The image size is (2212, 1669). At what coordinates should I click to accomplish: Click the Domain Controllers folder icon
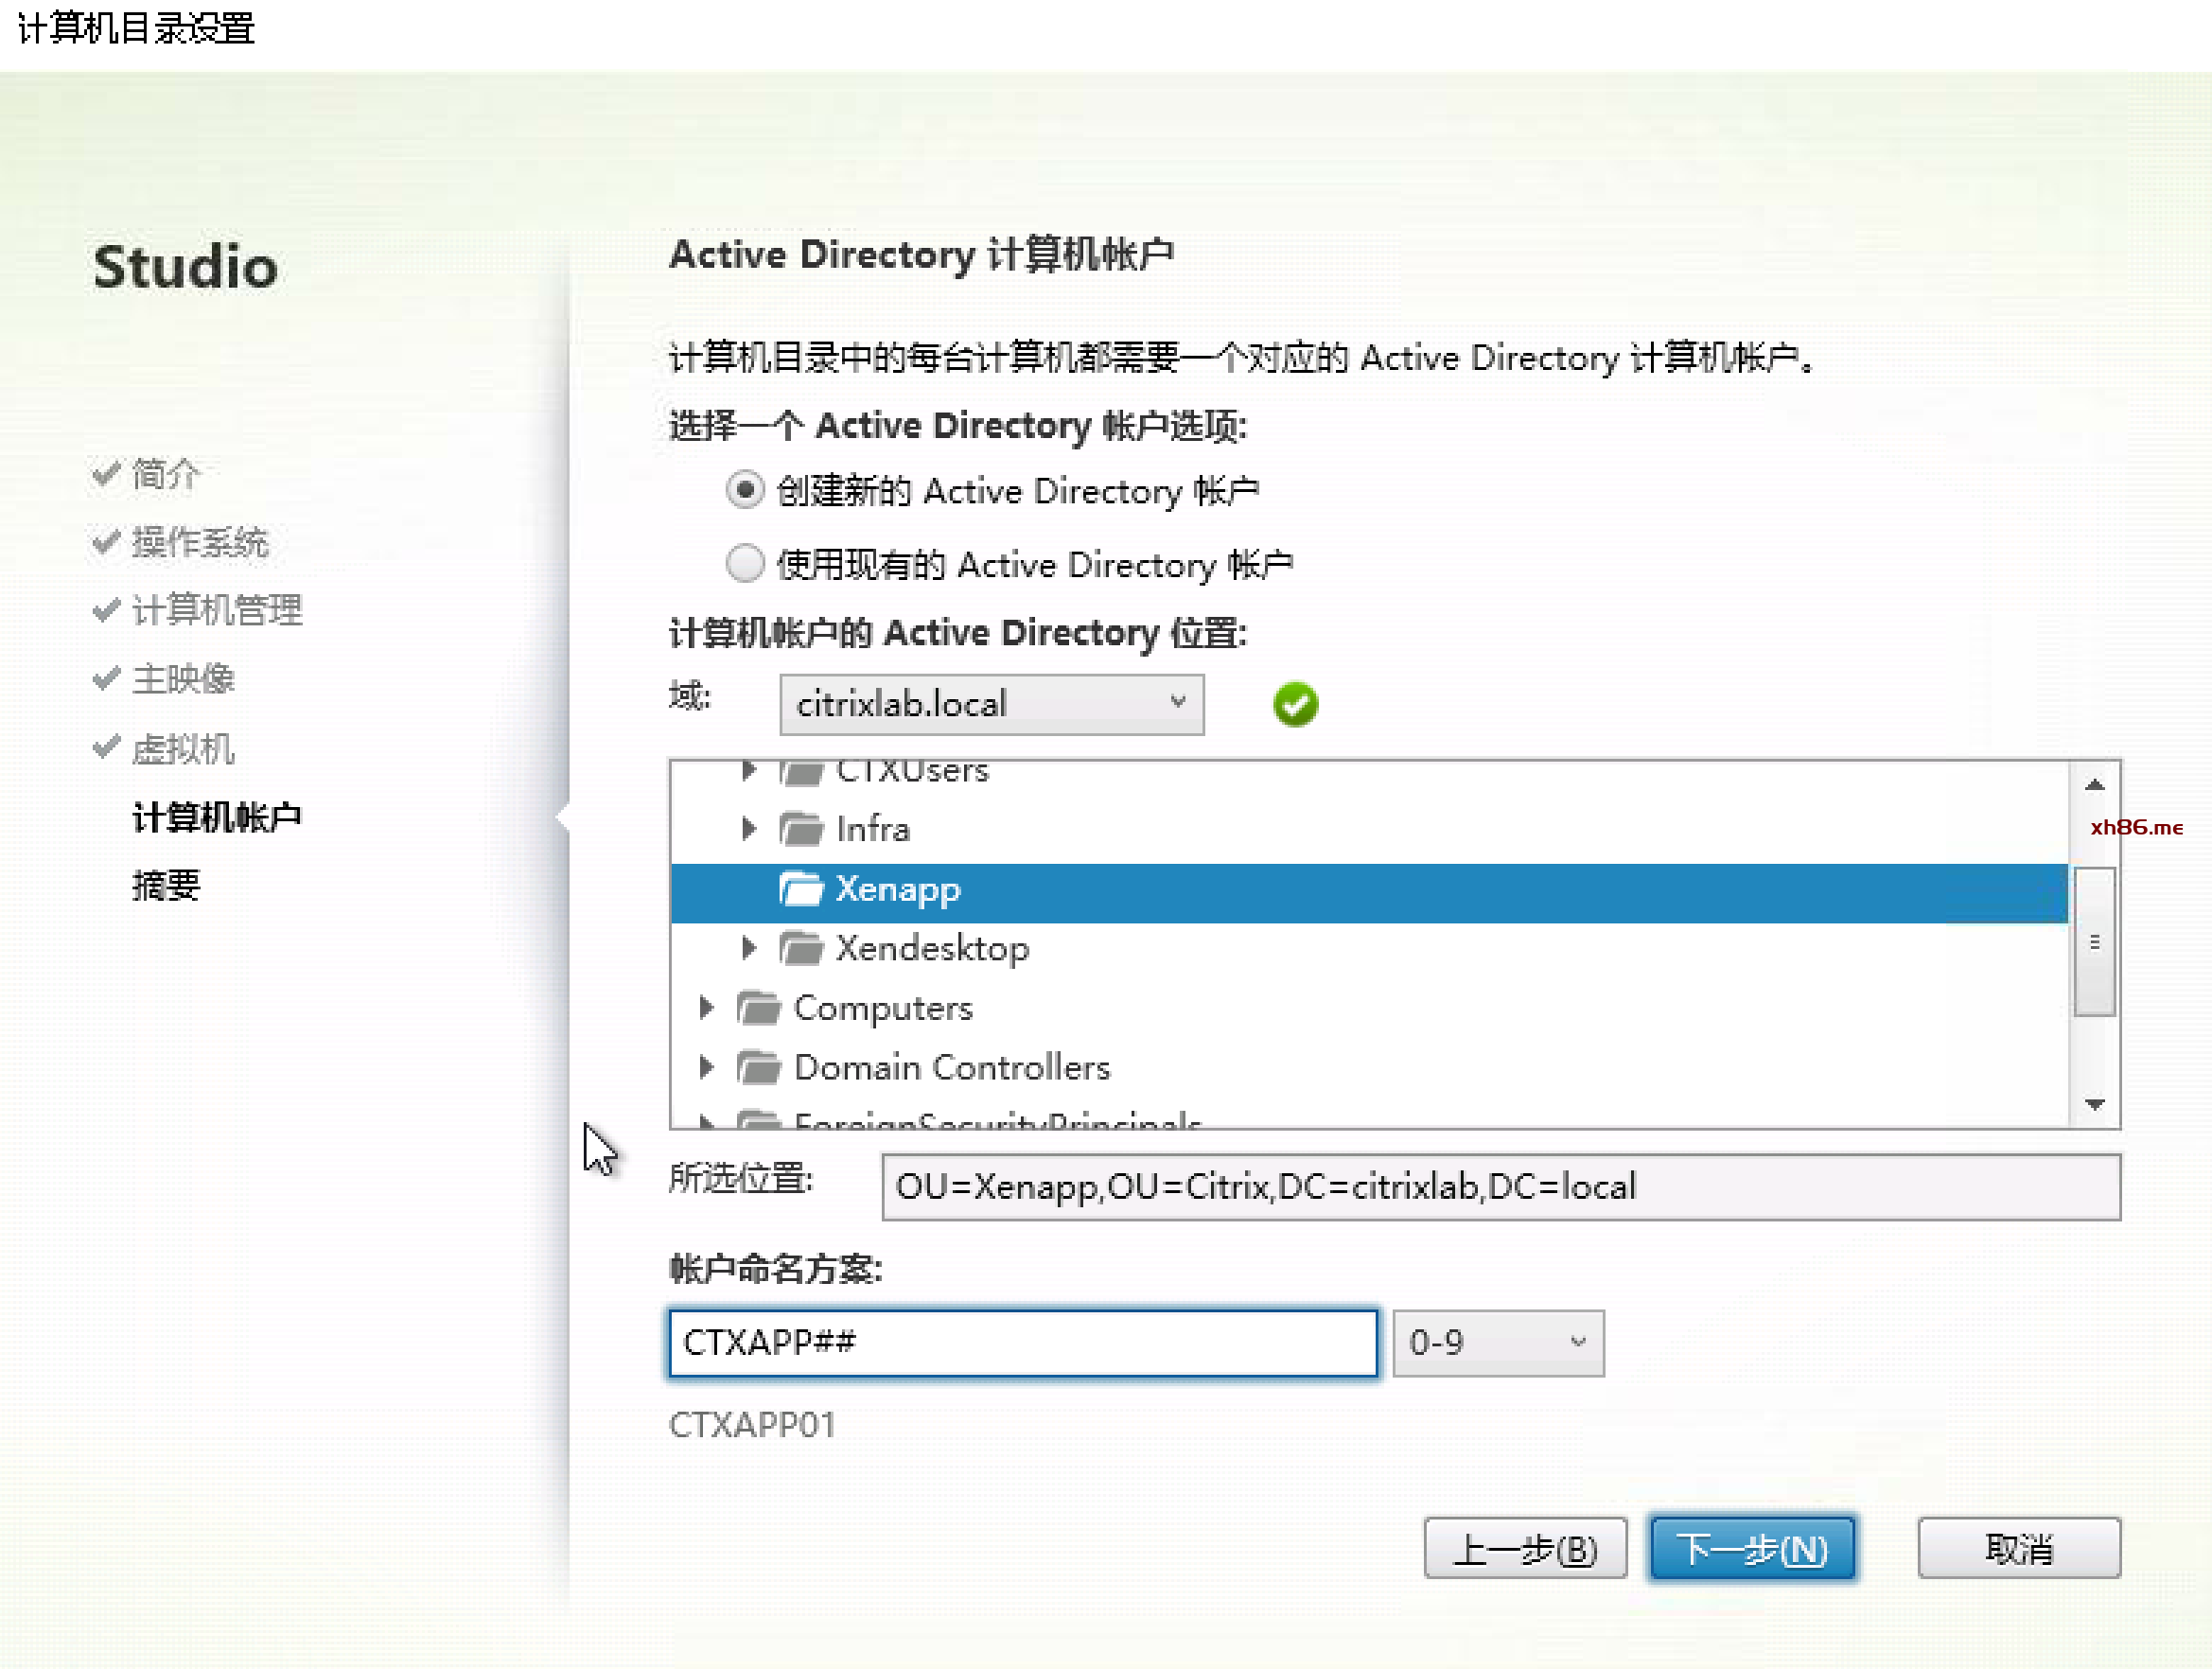coord(758,1068)
